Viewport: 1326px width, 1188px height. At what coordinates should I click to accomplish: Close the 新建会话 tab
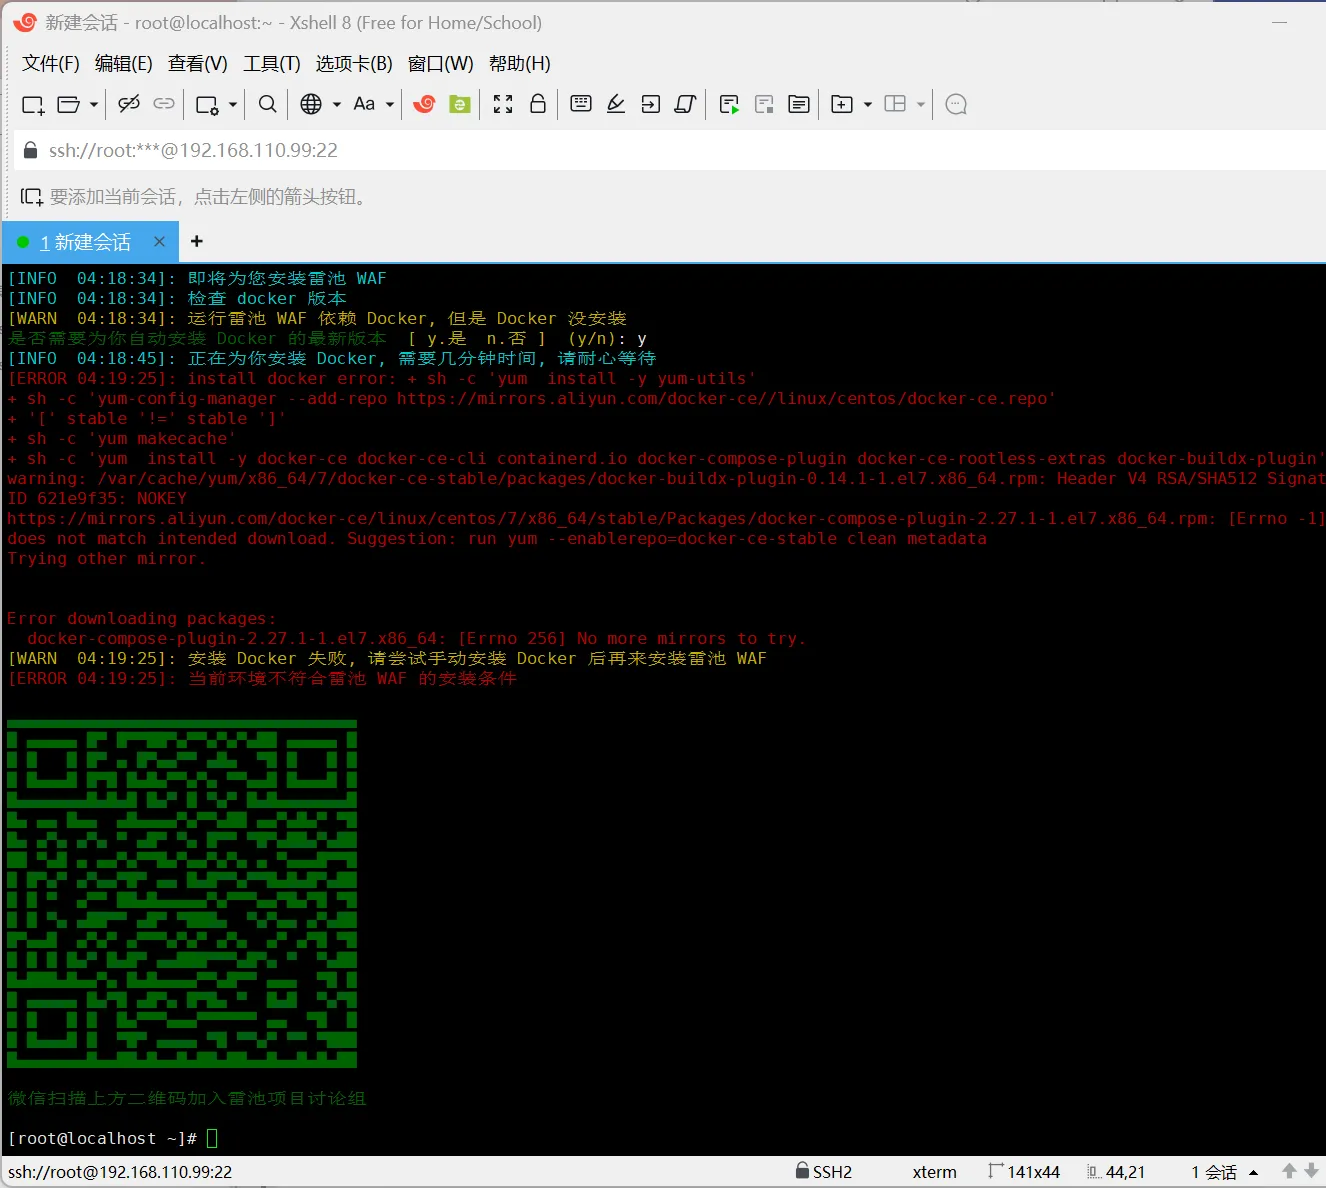point(159,241)
